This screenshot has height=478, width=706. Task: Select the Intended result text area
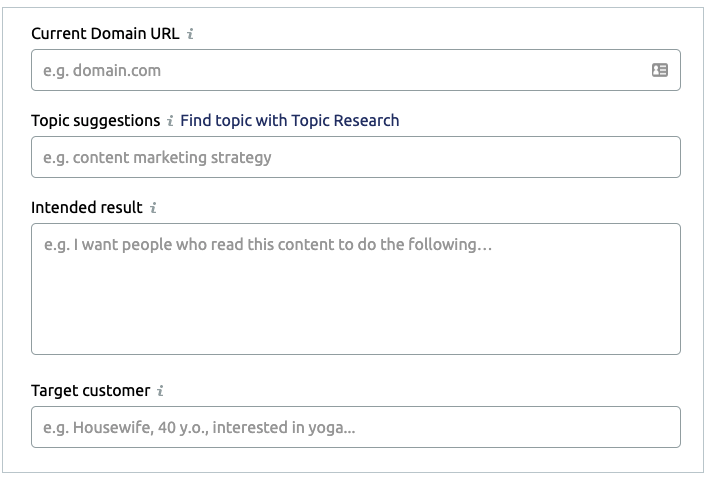point(356,289)
